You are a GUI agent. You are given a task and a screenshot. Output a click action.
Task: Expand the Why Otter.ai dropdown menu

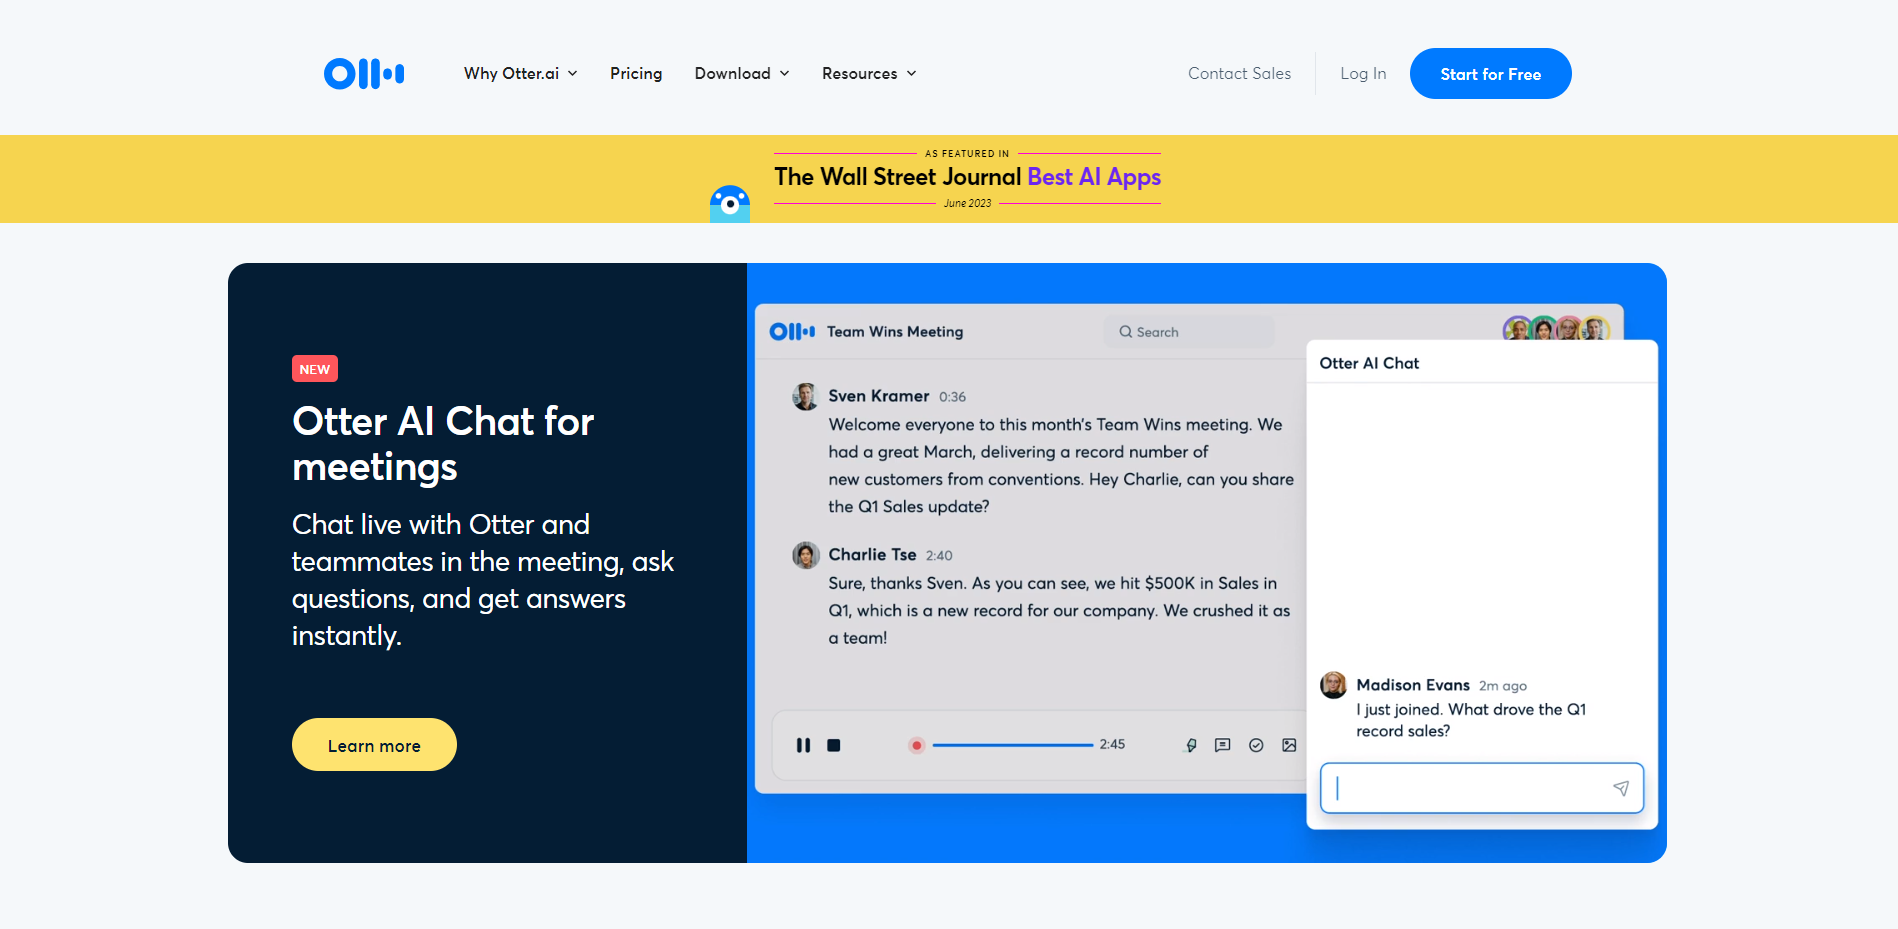click(520, 74)
